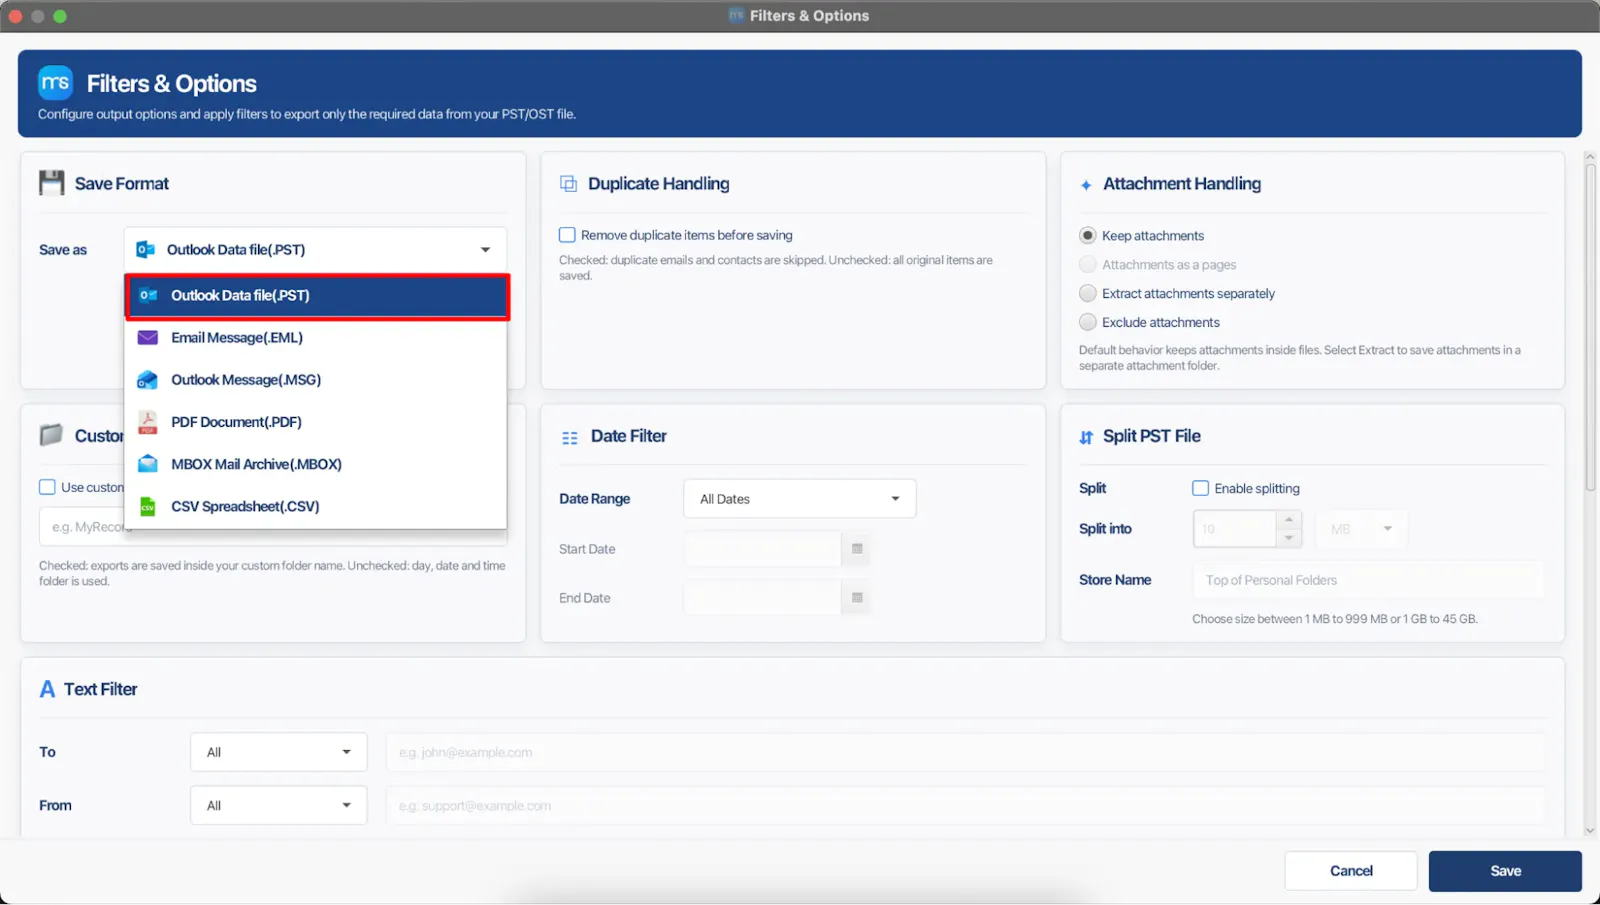
Task: Choose CSV Spreadsheet(.CSV) format
Action: tap(316, 506)
